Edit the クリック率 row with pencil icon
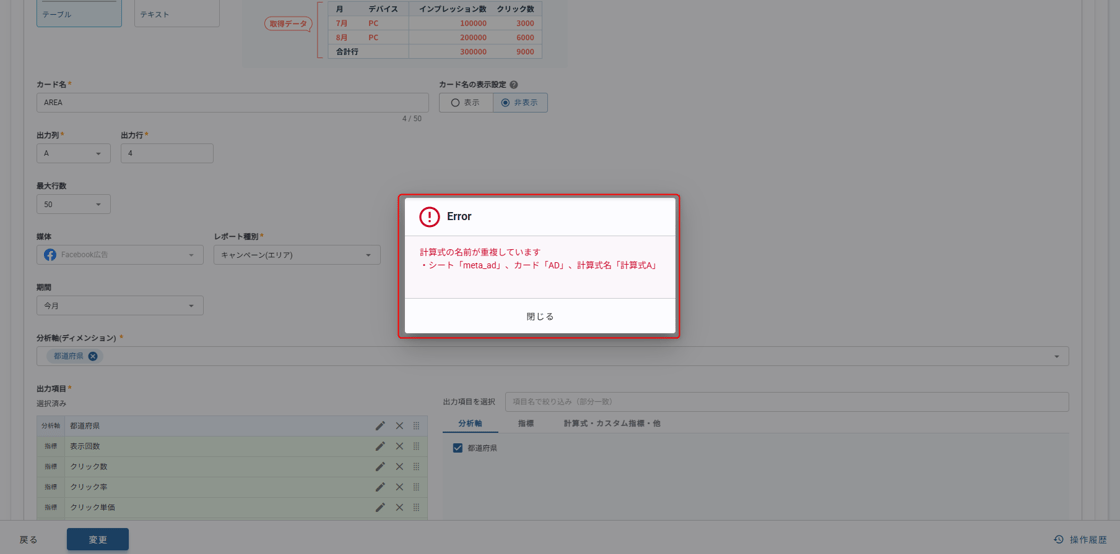 pos(380,487)
